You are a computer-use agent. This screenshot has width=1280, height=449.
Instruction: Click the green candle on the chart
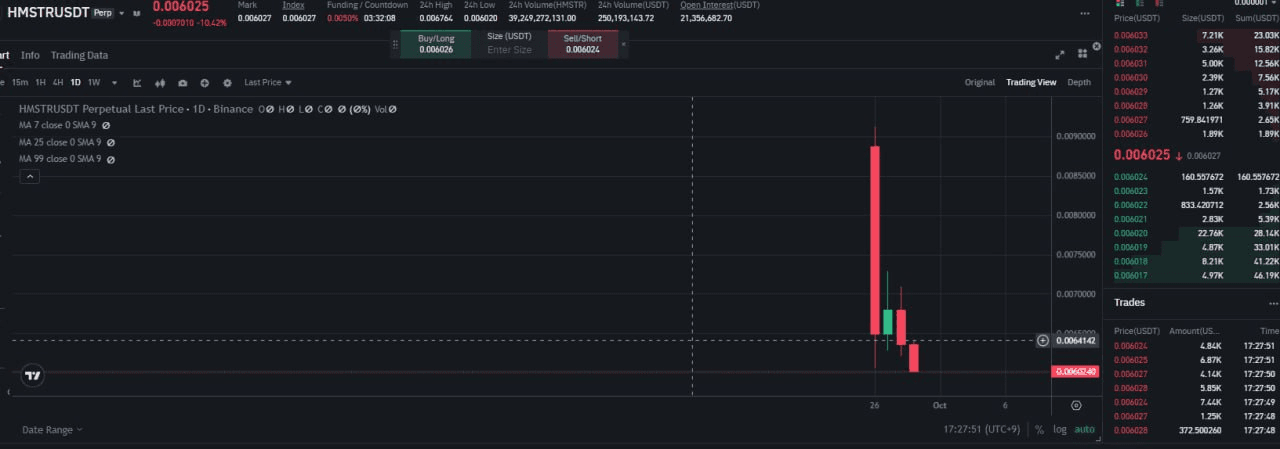(887, 322)
